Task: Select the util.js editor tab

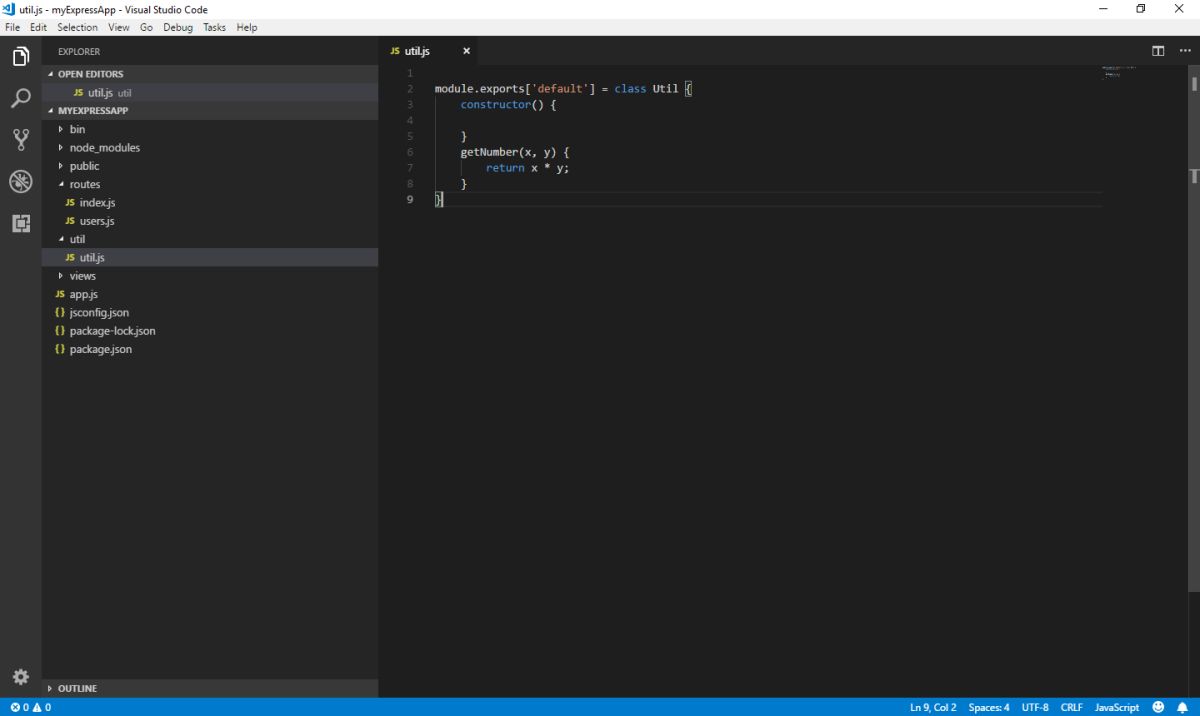Action: pyautogui.click(x=430, y=51)
